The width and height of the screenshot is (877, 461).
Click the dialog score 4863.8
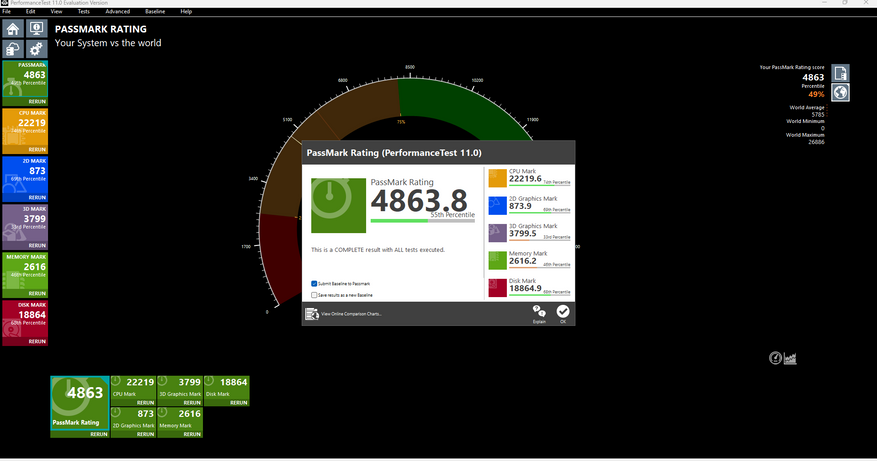419,200
